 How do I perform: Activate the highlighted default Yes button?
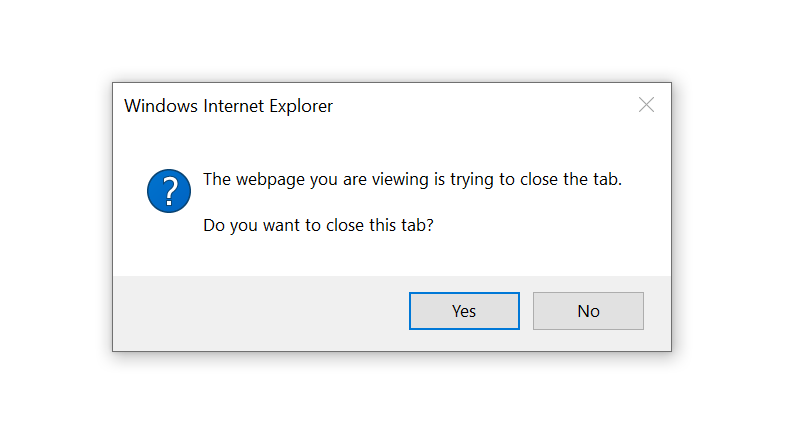pos(464,311)
